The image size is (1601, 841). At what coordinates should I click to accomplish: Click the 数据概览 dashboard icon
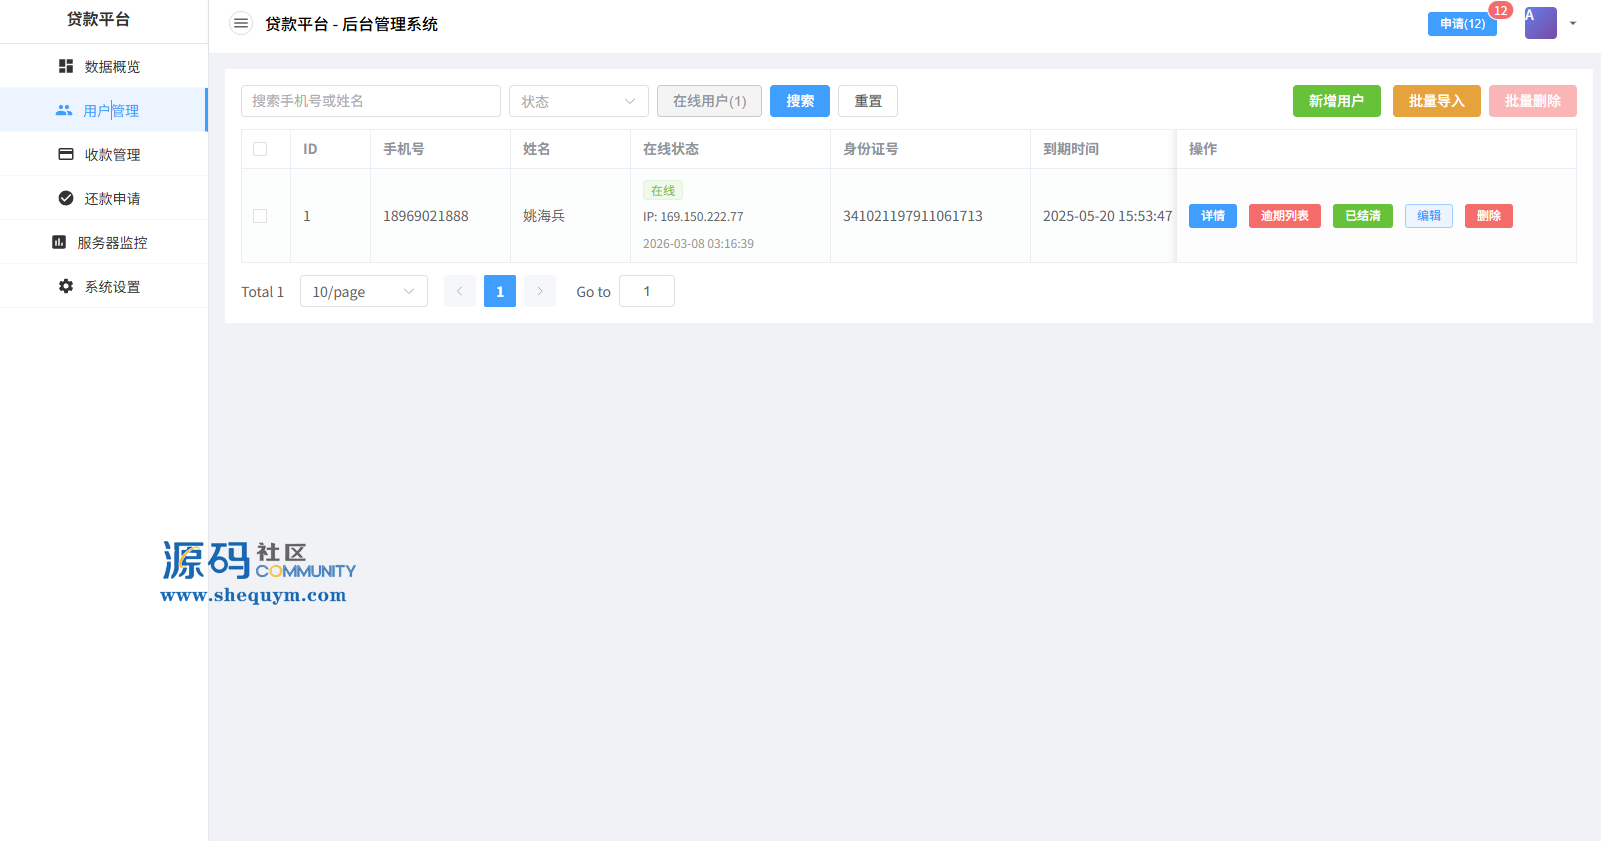(66, 66)
